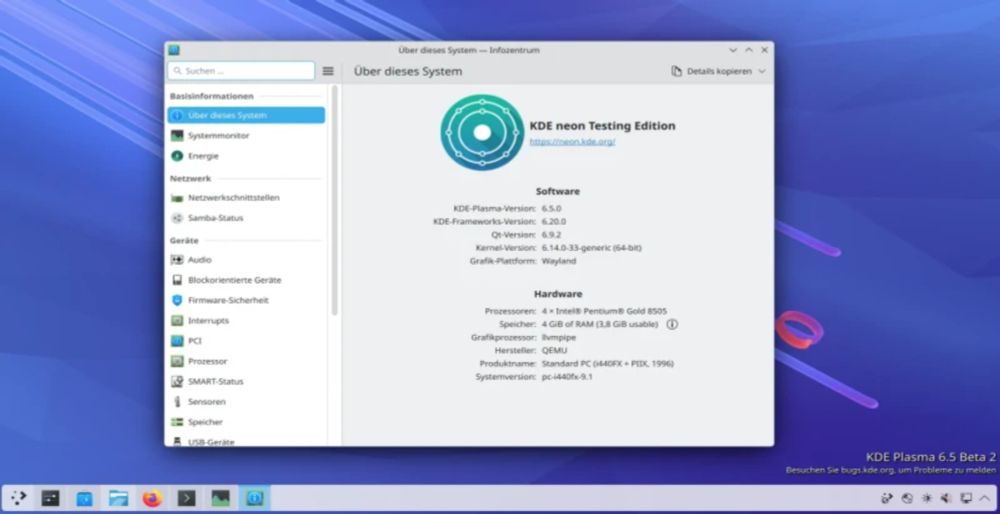This screenshot has width=1000, height=514.
Task: Open the Plasma application launcher
Action: point(19,497)
